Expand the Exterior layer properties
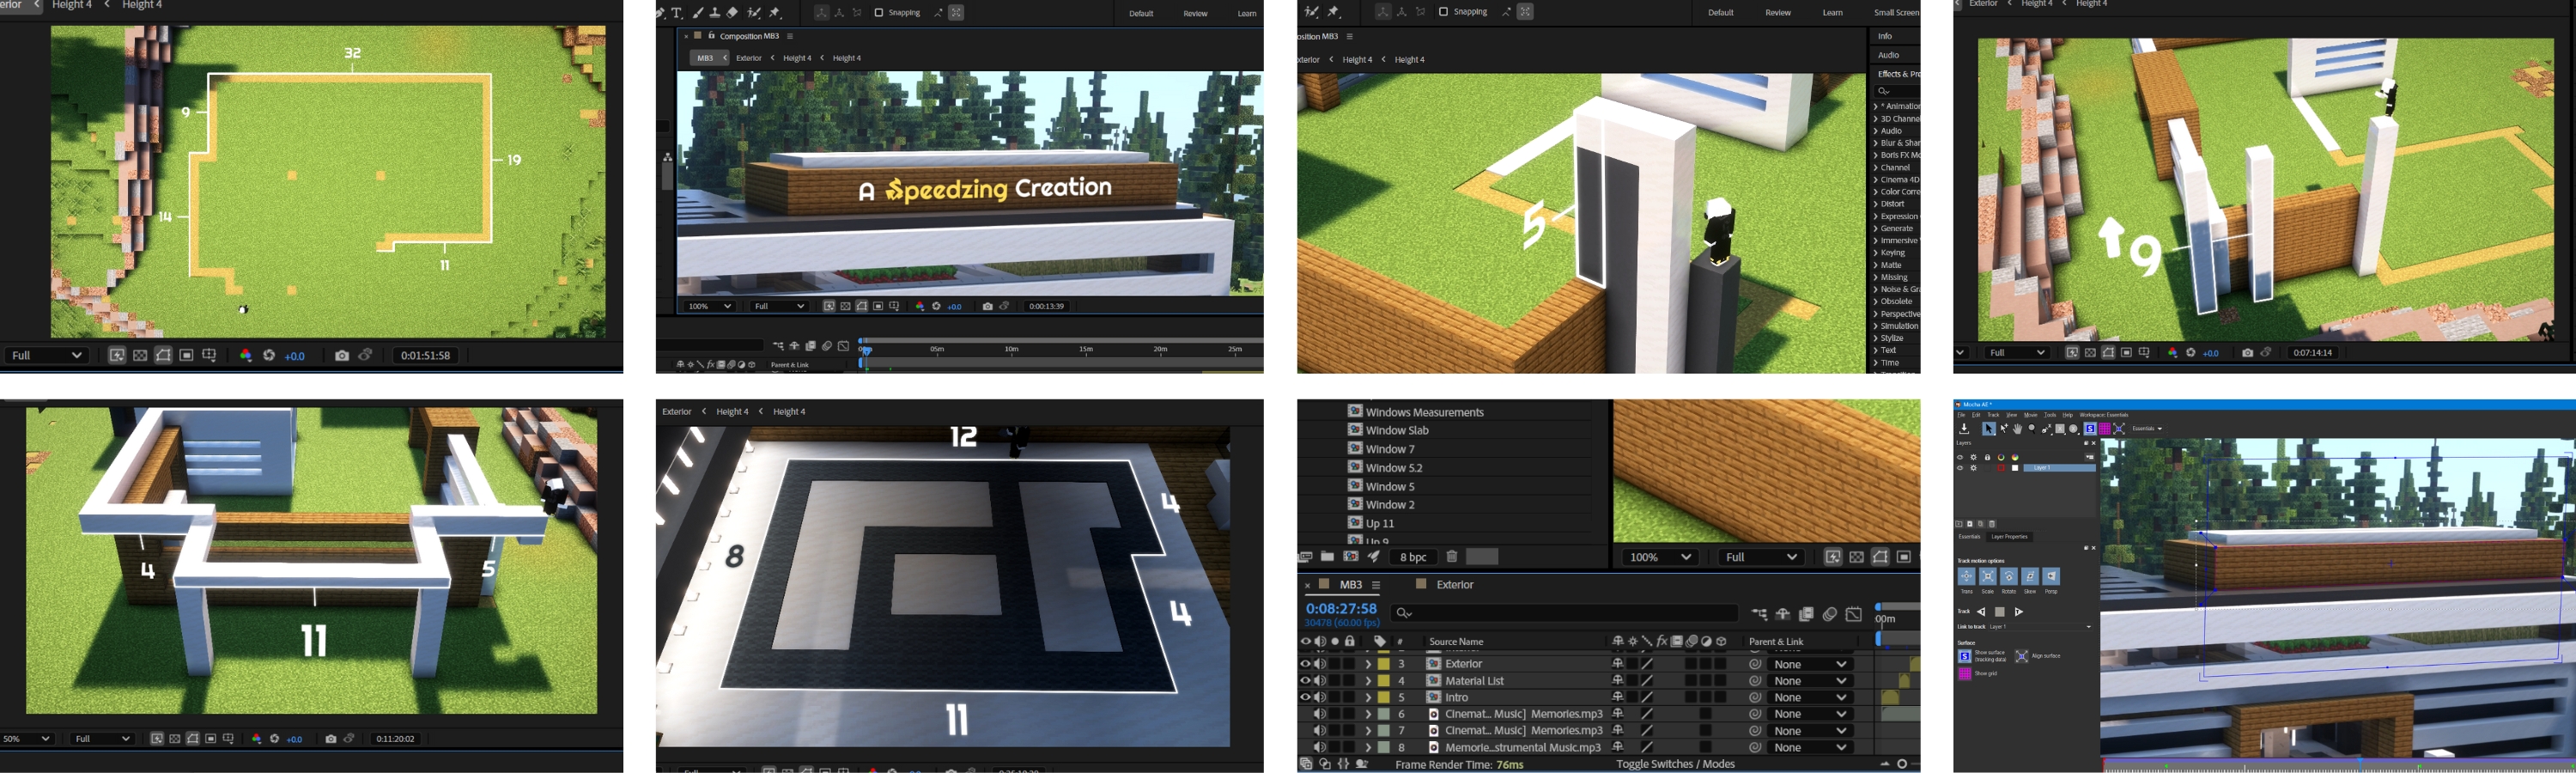Image resolution: width=2576 pixels, height=773 pixels. (x=1368, y=664)
